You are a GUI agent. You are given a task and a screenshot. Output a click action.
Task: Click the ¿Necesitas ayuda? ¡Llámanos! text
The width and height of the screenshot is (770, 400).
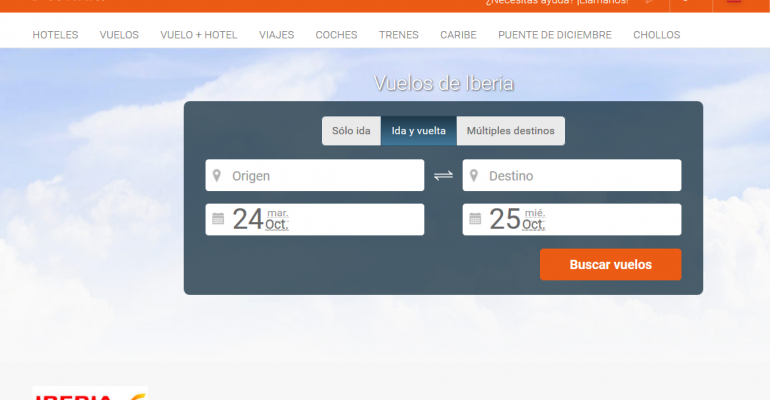pos(557,2)
